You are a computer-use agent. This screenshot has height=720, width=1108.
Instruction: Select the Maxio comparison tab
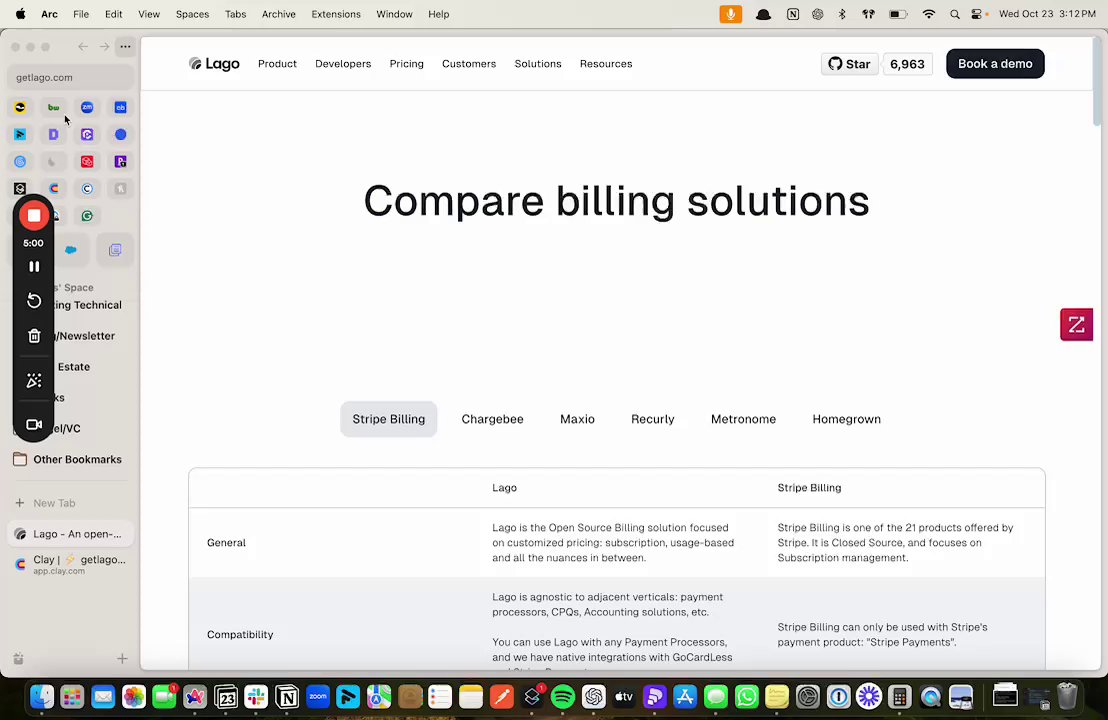pos(577,419)
